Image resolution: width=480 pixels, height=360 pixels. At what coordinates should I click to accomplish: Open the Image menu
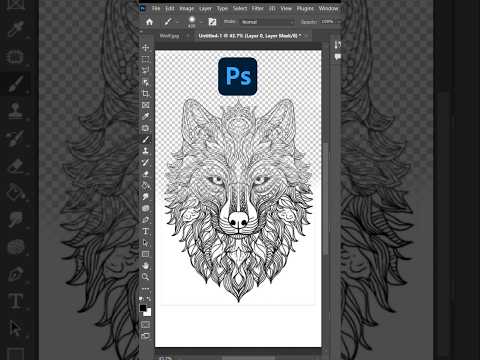[x=187, y=8]
